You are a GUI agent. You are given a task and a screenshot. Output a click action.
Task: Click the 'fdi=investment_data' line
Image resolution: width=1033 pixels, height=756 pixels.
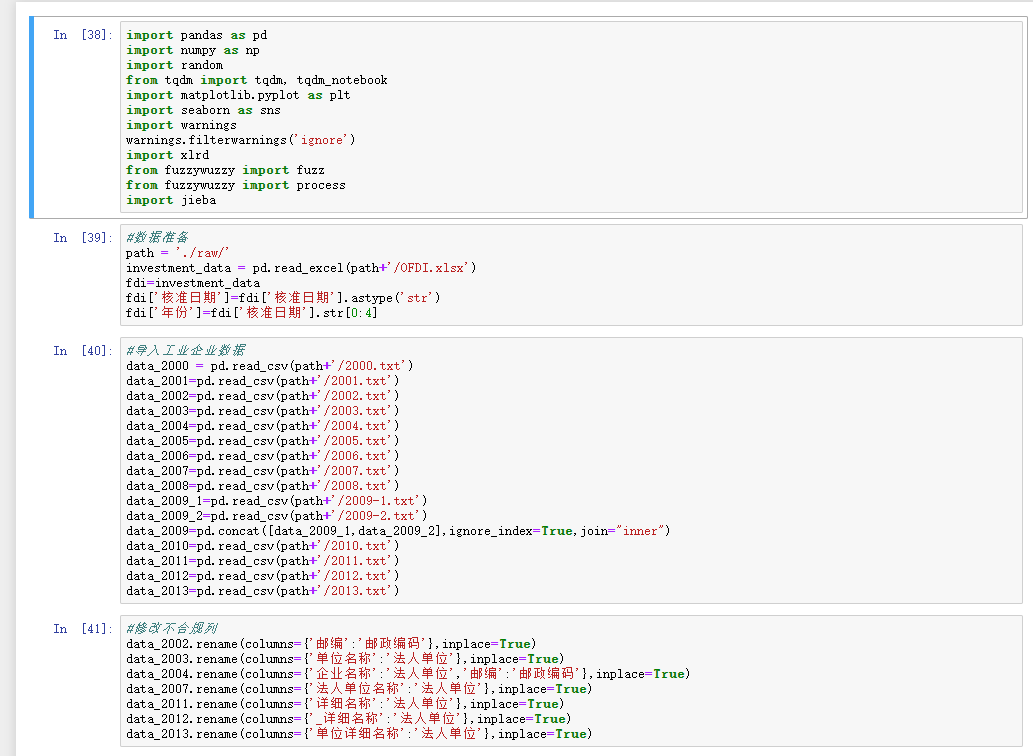(193, 283)
